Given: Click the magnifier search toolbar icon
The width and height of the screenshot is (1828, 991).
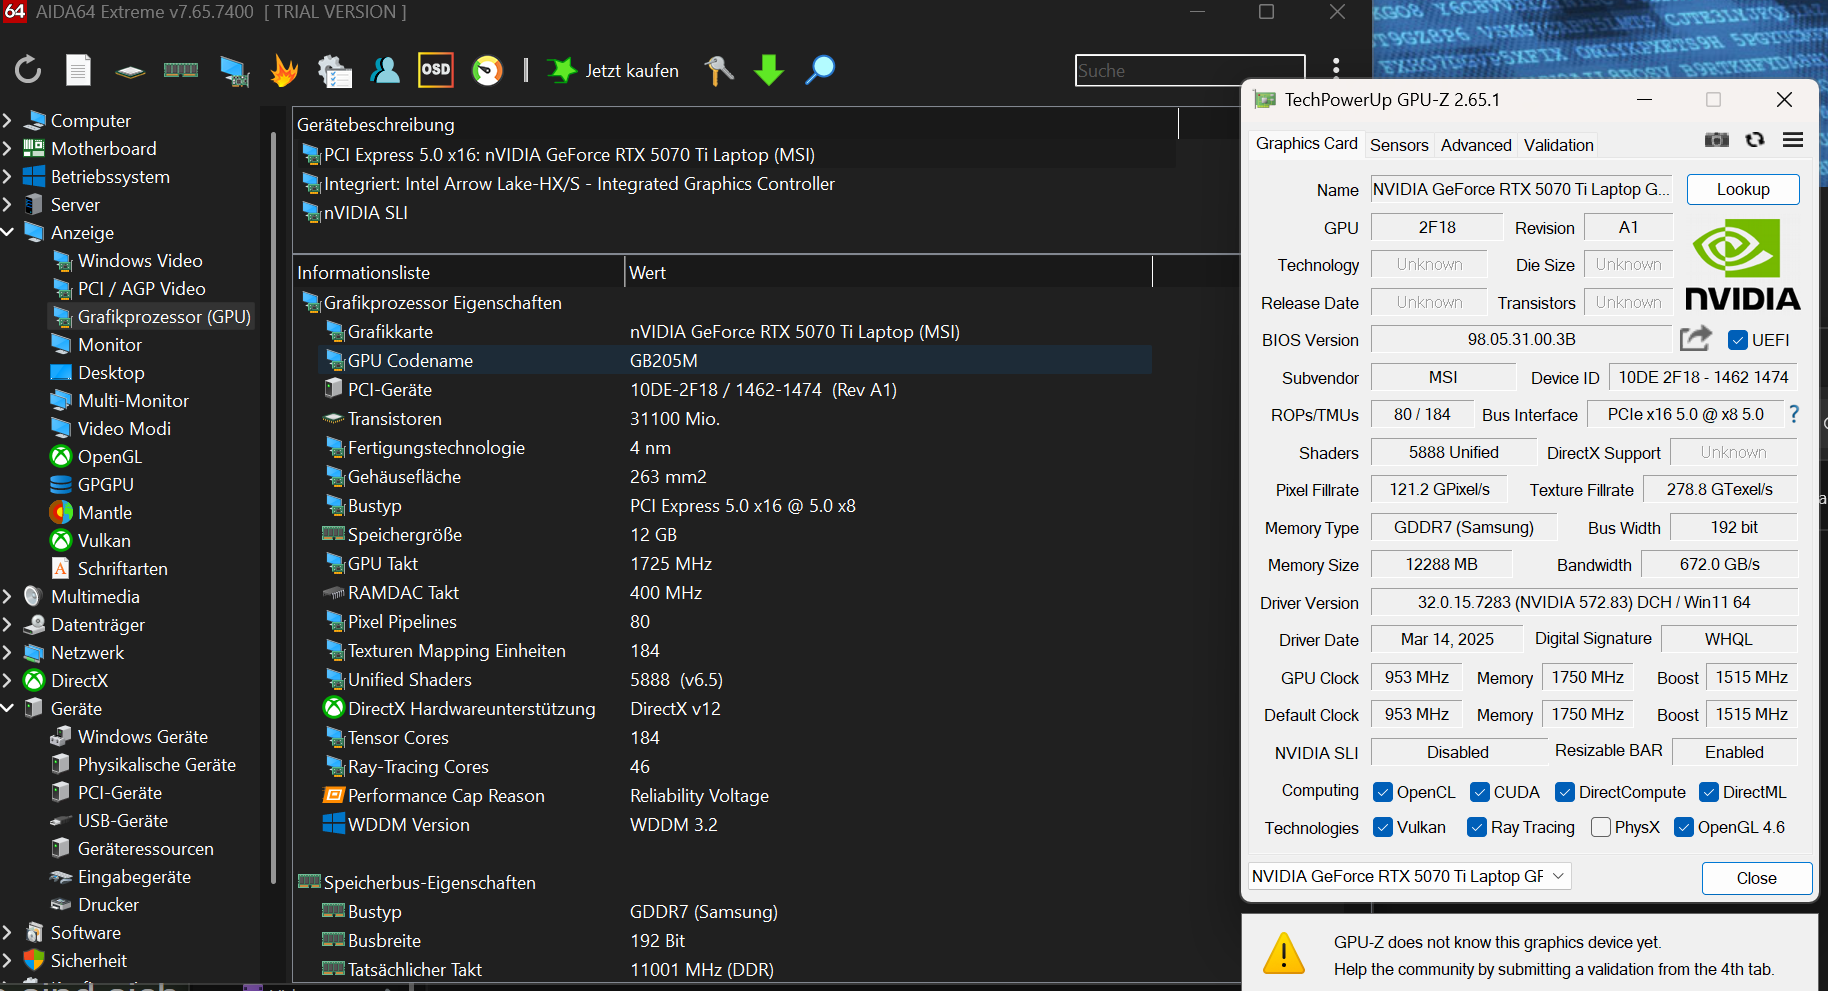Looking at the screenshot, I should pyautogui.click(x=820, y=70).
